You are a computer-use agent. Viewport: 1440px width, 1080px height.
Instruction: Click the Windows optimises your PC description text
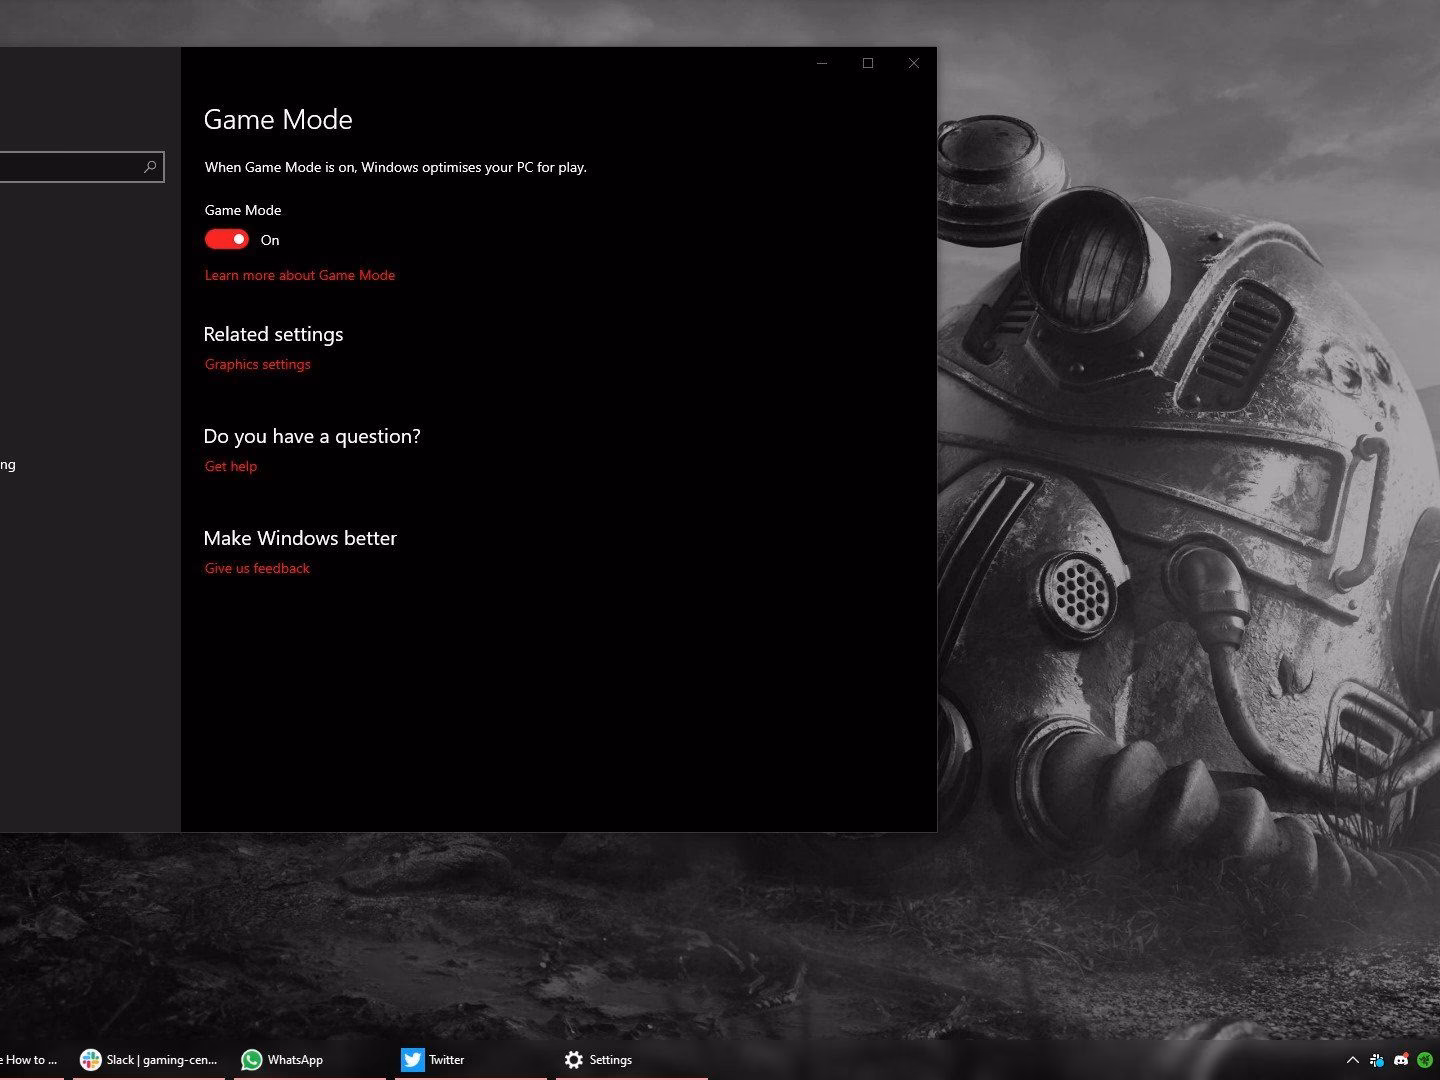pyautogui.click(x=396, y=167)
